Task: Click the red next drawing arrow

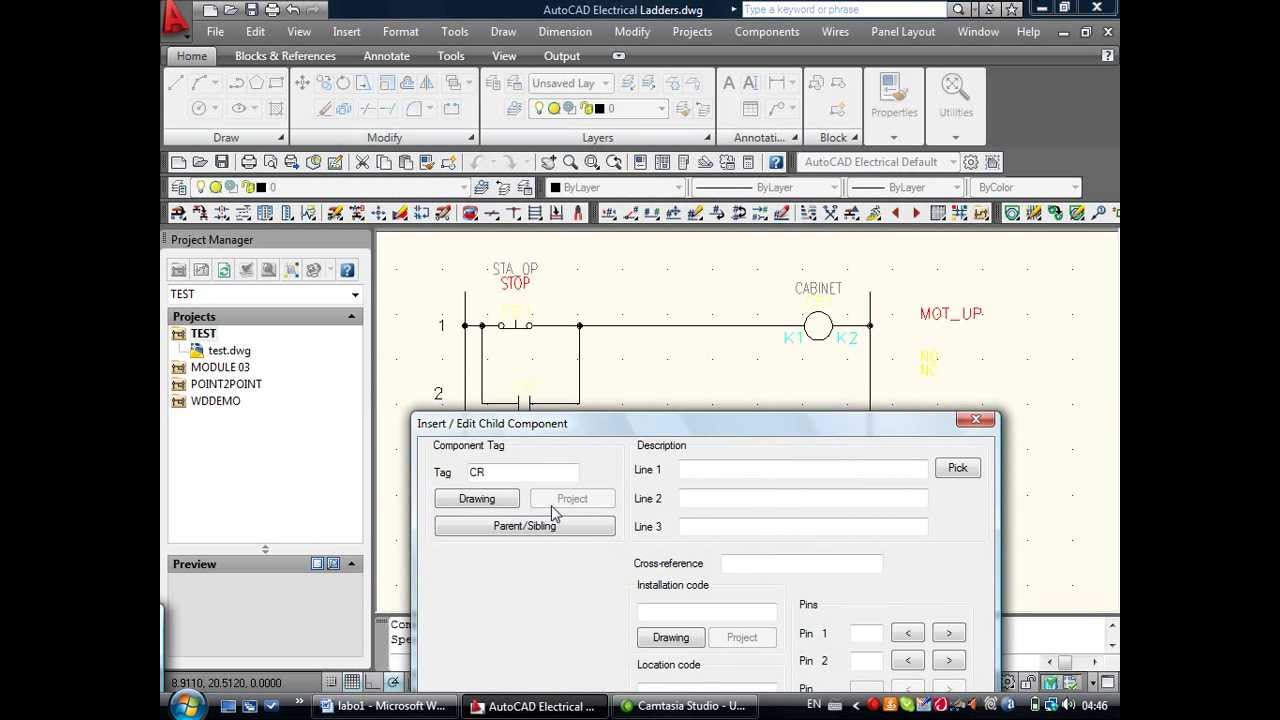Action: coord(916,213)
